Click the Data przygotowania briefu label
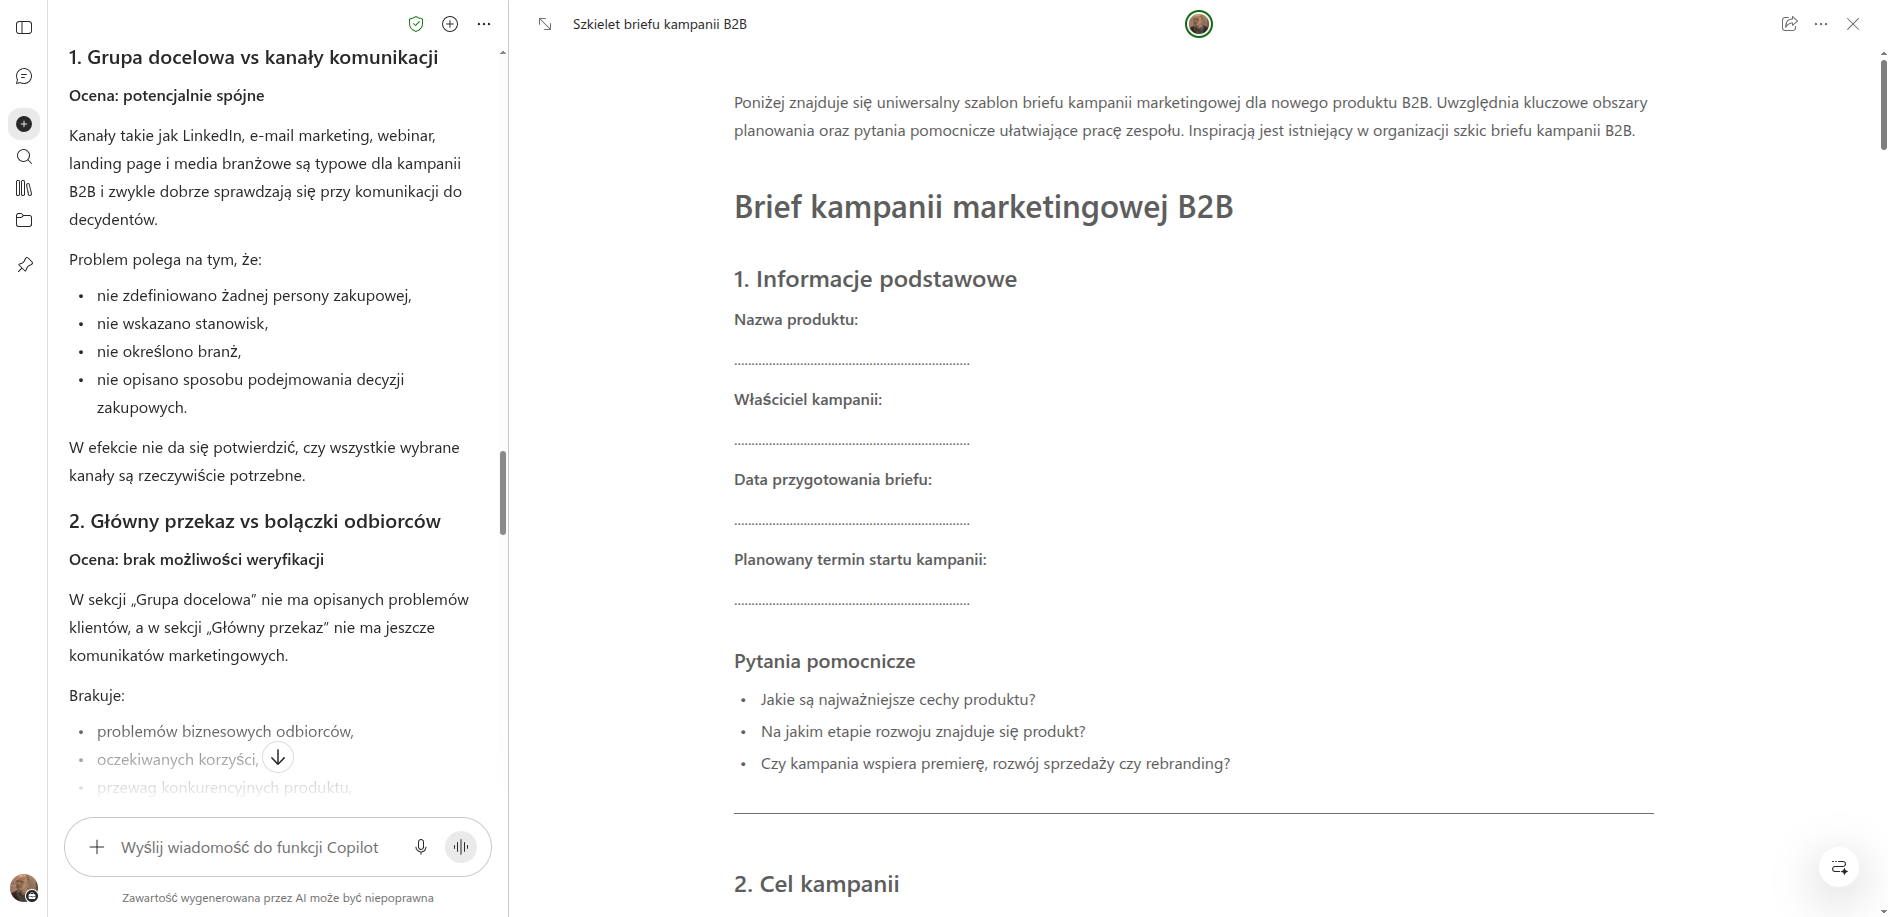Image resolution: width=1888 pixels, height=917 pixels. (833, 480)
